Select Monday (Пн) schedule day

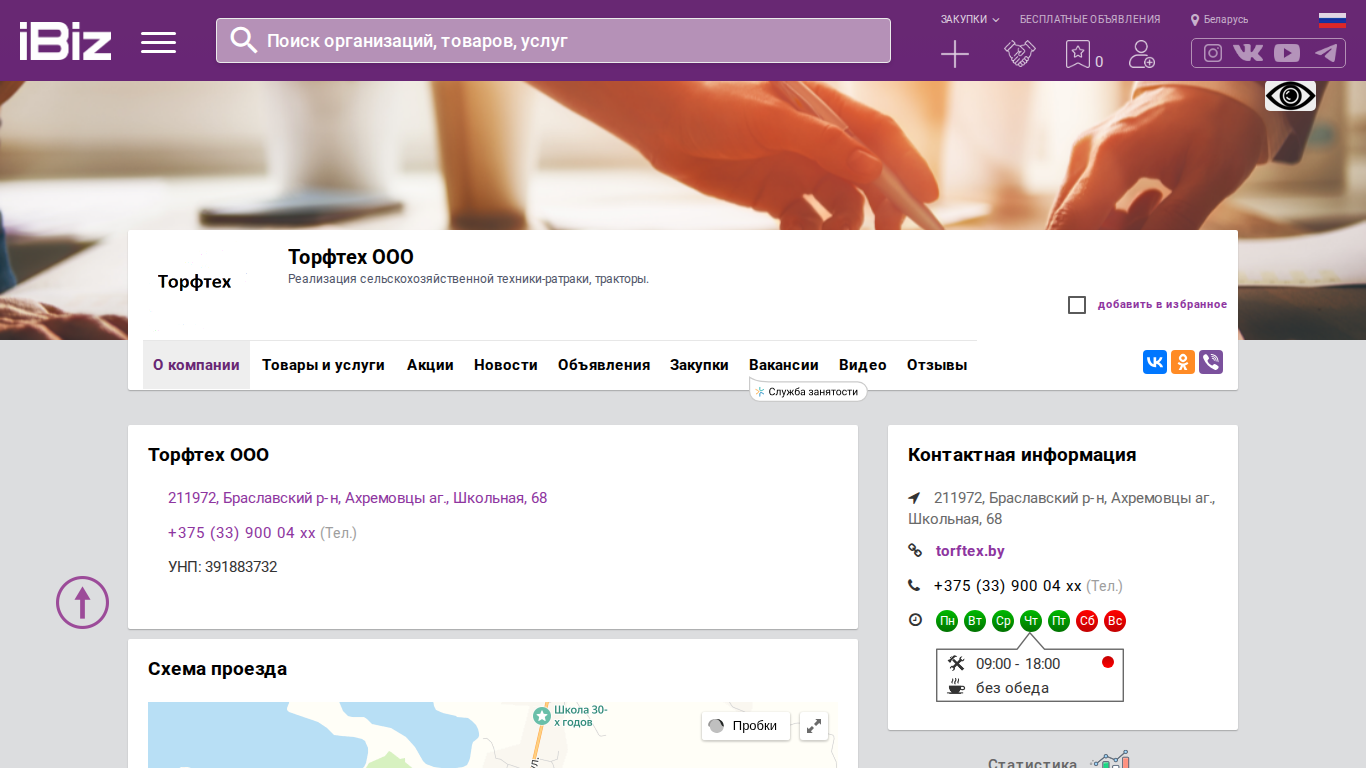coord(947,621)
